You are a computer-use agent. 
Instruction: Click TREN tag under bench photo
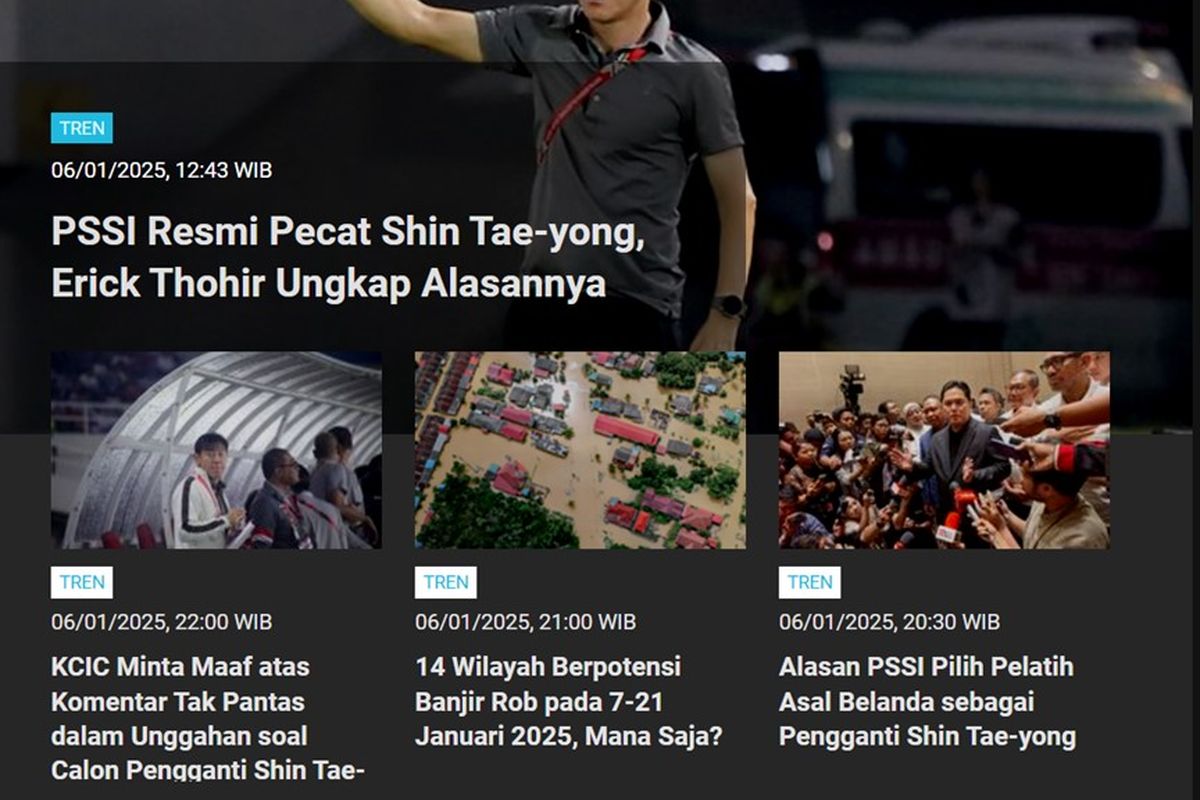82,582
